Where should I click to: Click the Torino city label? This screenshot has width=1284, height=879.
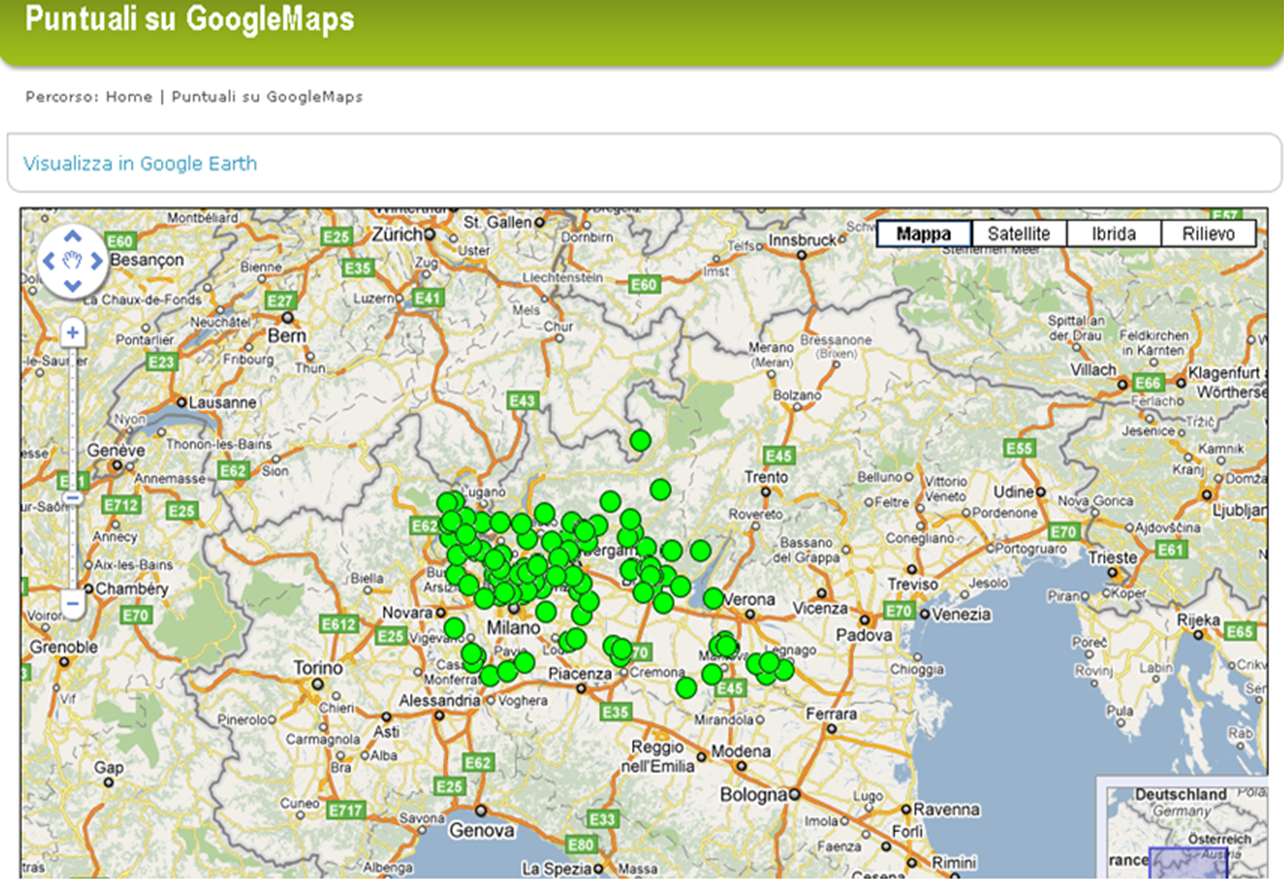tap(318, 667)
